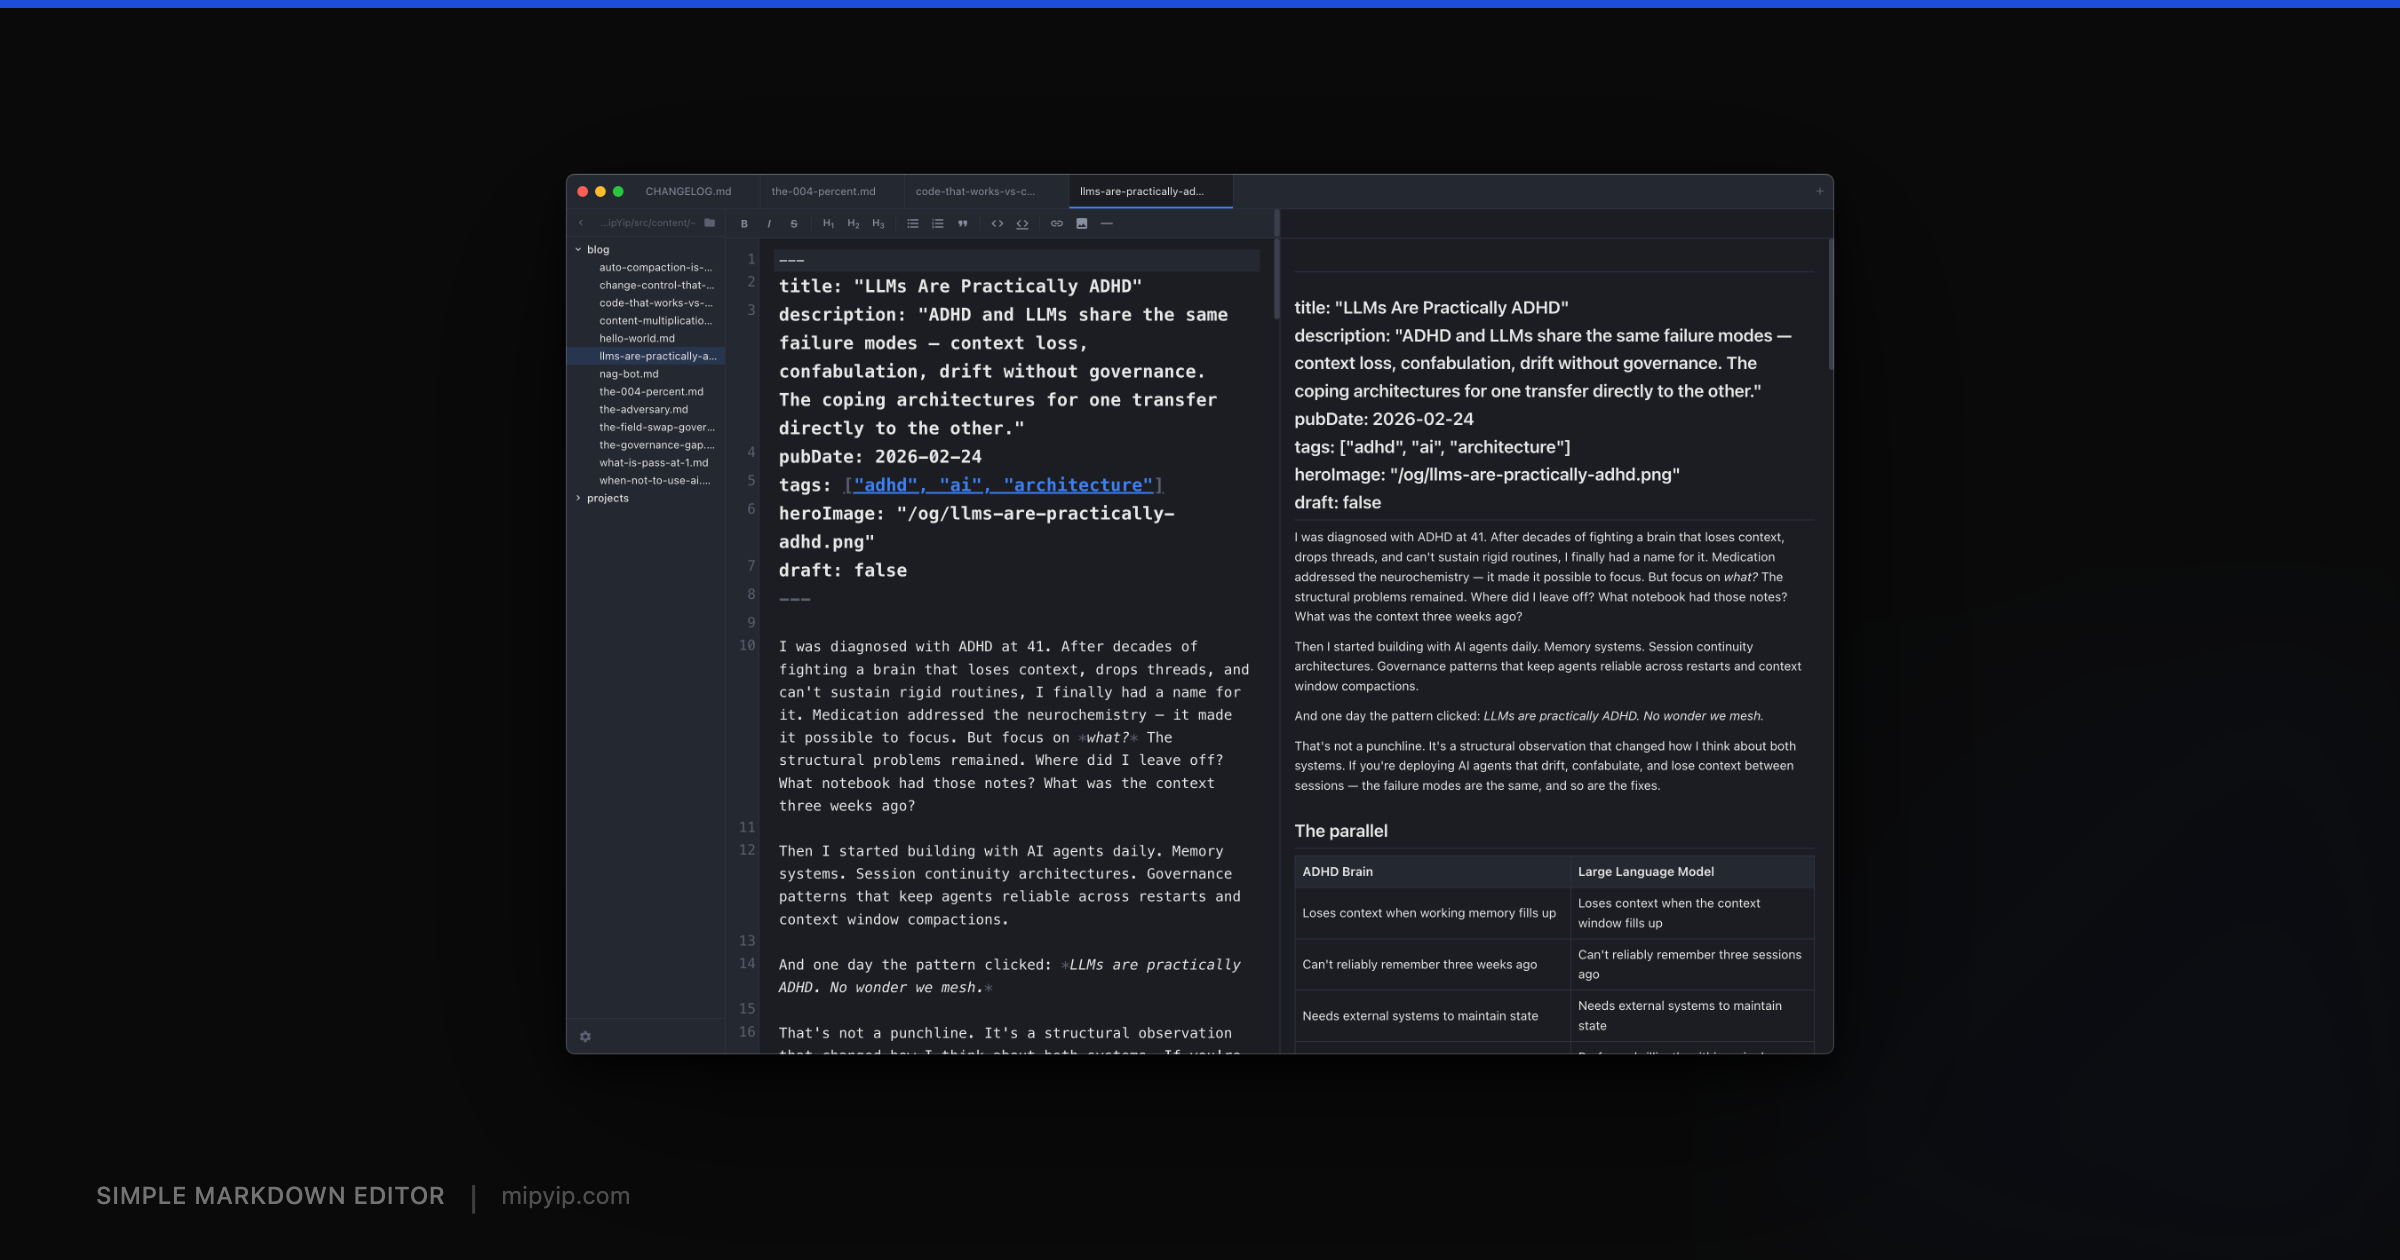This screenshot has height=1260, width=2400.
Task: Insert a horizontal rule
Action: [x=1107, y=223]
